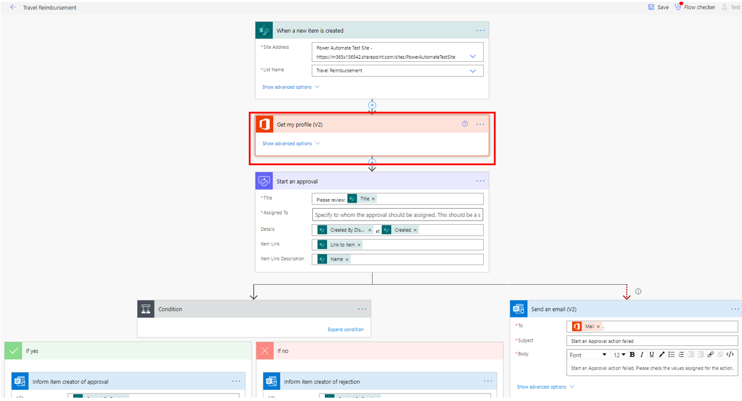
Task: Insert a step below the trigger card
Action: (372, 105)
